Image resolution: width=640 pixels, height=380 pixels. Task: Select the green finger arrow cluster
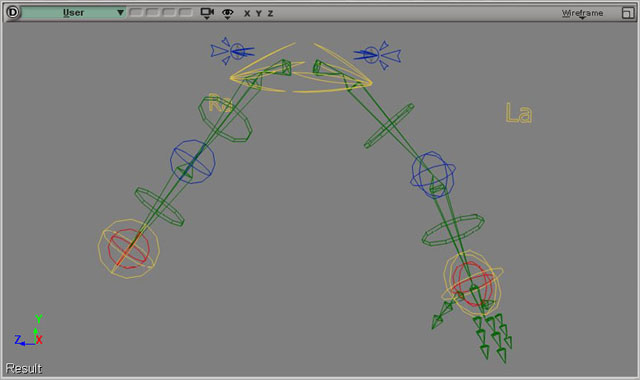point(493,337)
